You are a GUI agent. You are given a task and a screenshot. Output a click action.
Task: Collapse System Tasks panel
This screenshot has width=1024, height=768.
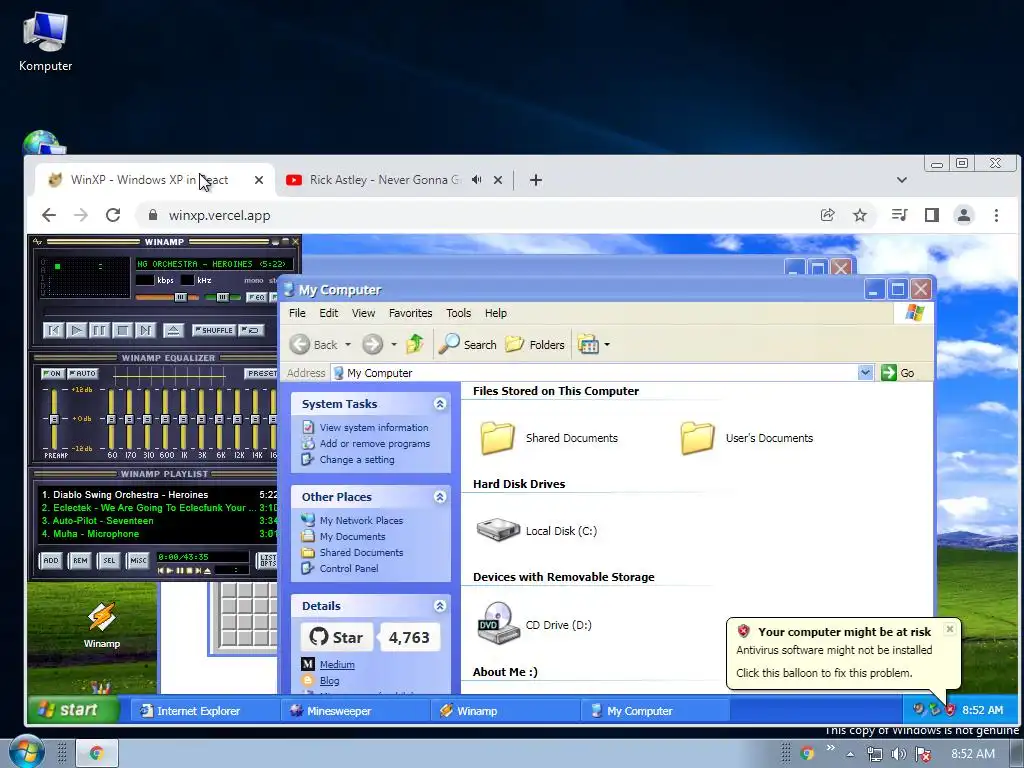(440, 404)
